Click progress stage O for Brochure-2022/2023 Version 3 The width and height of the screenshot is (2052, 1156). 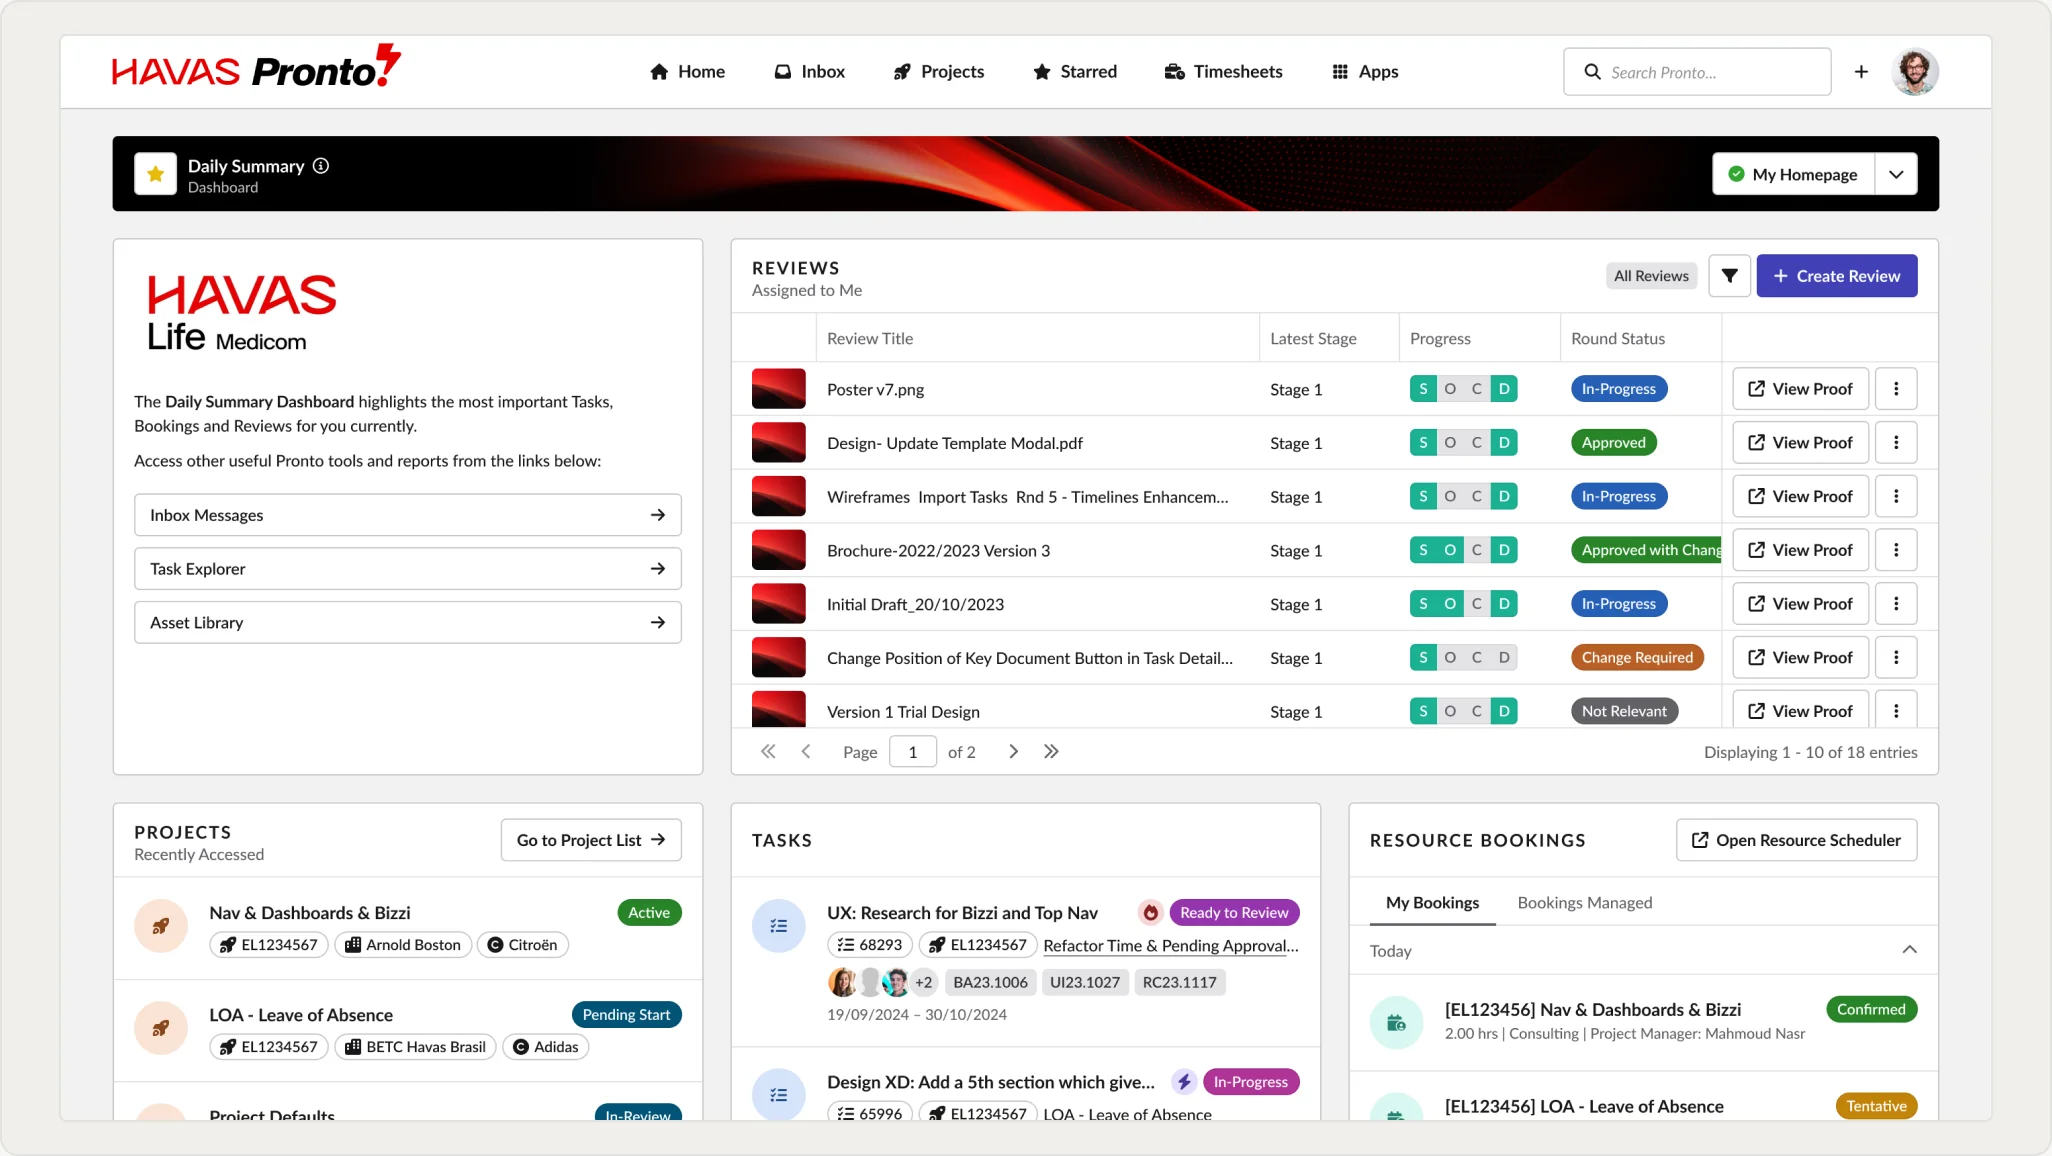click(1450, 550)
